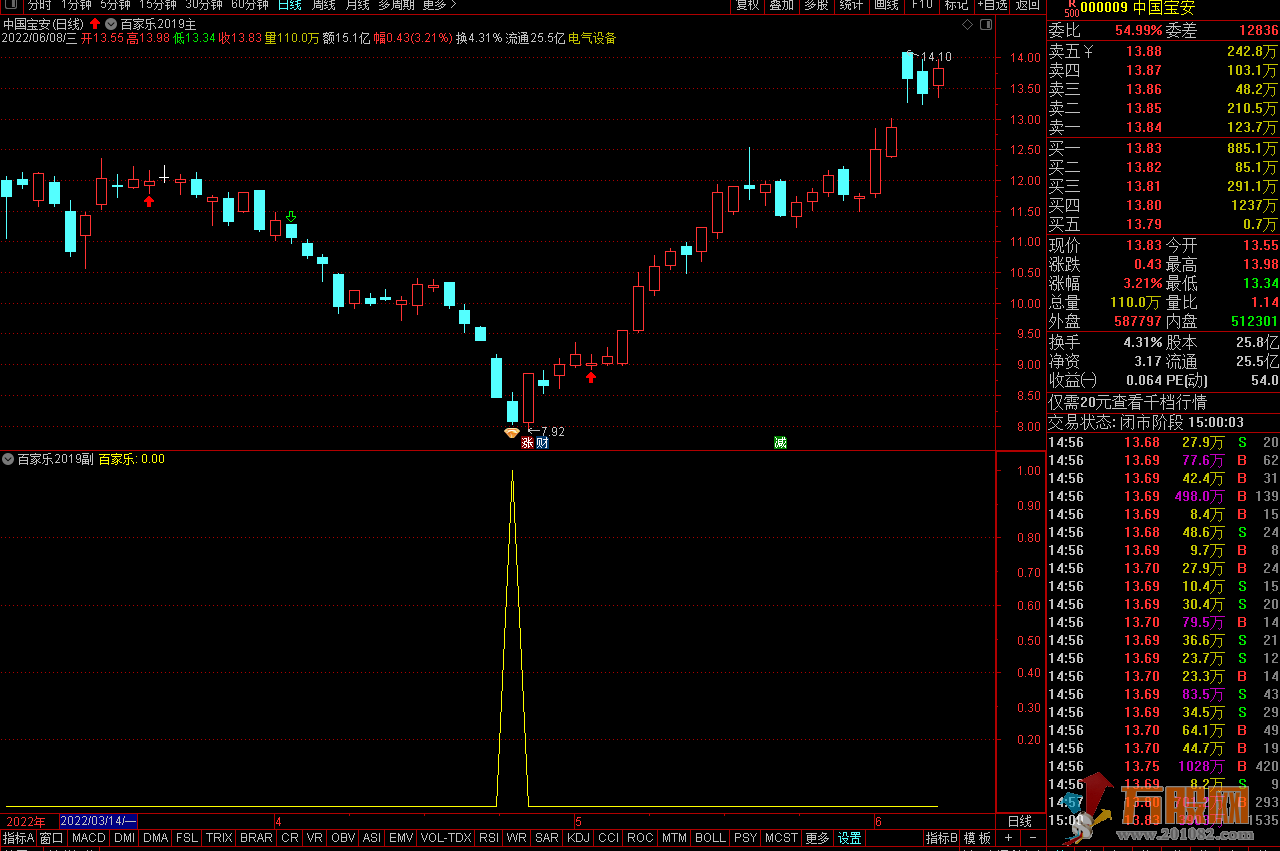Open 多股 multi-stock view
This screenshot has height=851, width=1280.
816,5
